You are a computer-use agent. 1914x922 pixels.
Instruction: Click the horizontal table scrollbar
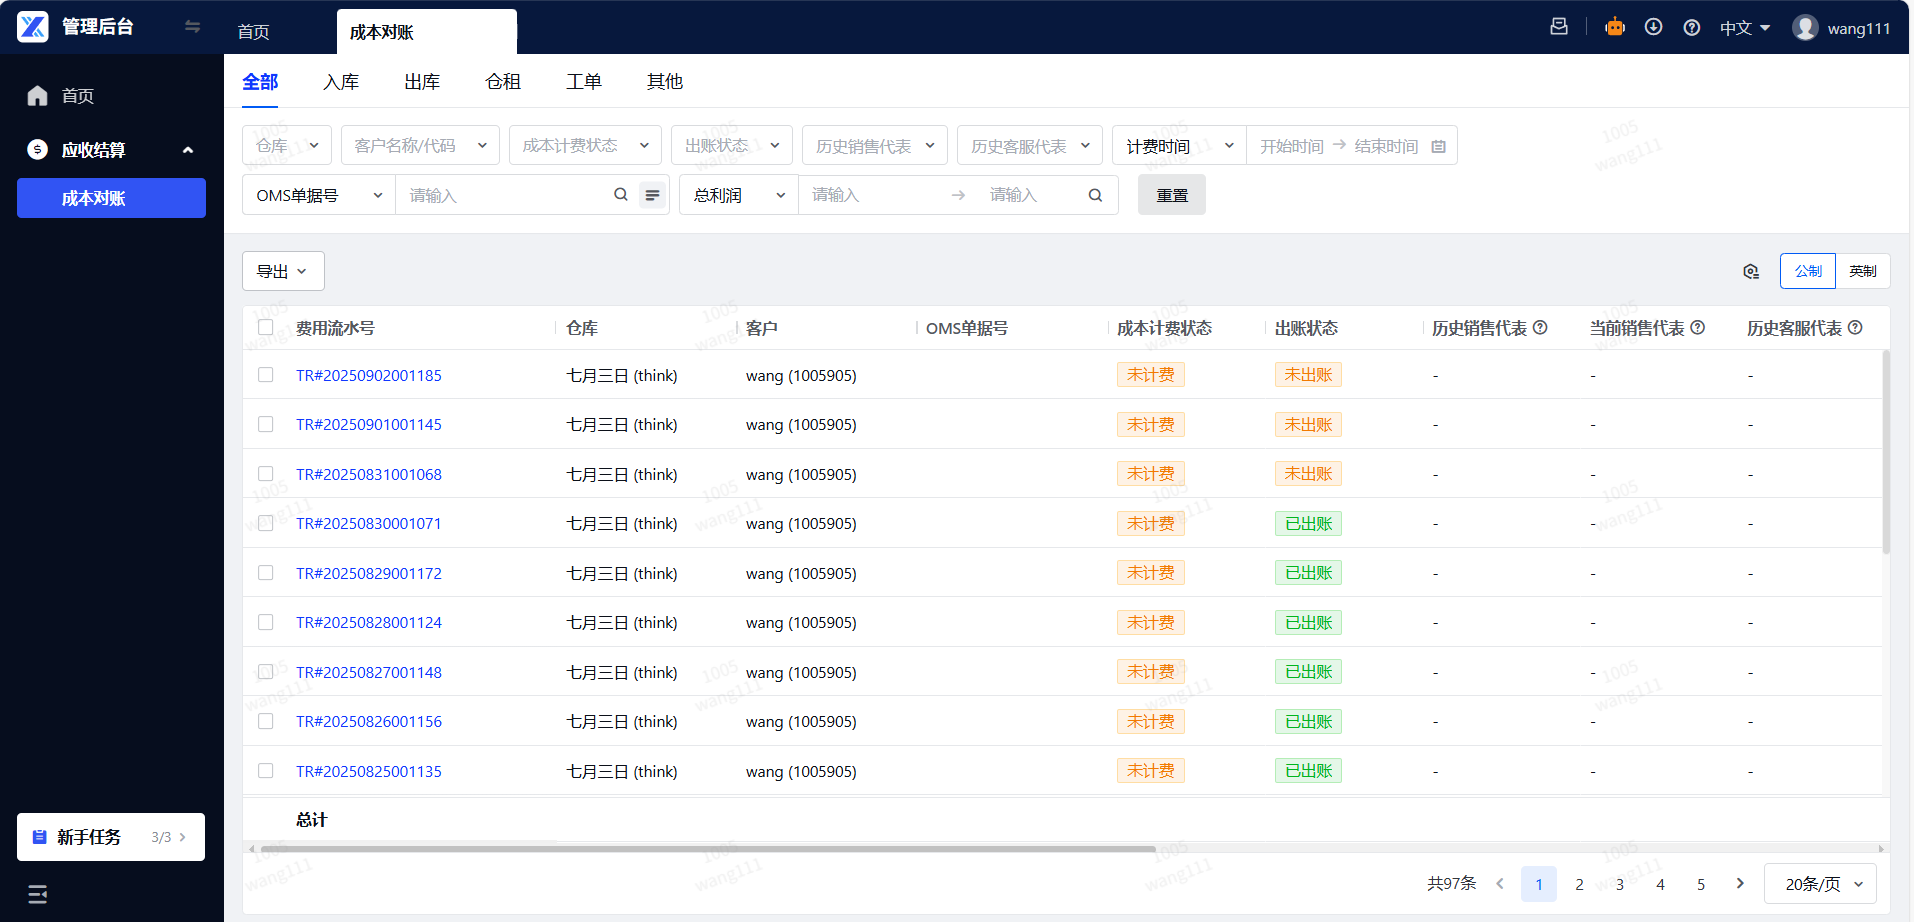[708, 849]
